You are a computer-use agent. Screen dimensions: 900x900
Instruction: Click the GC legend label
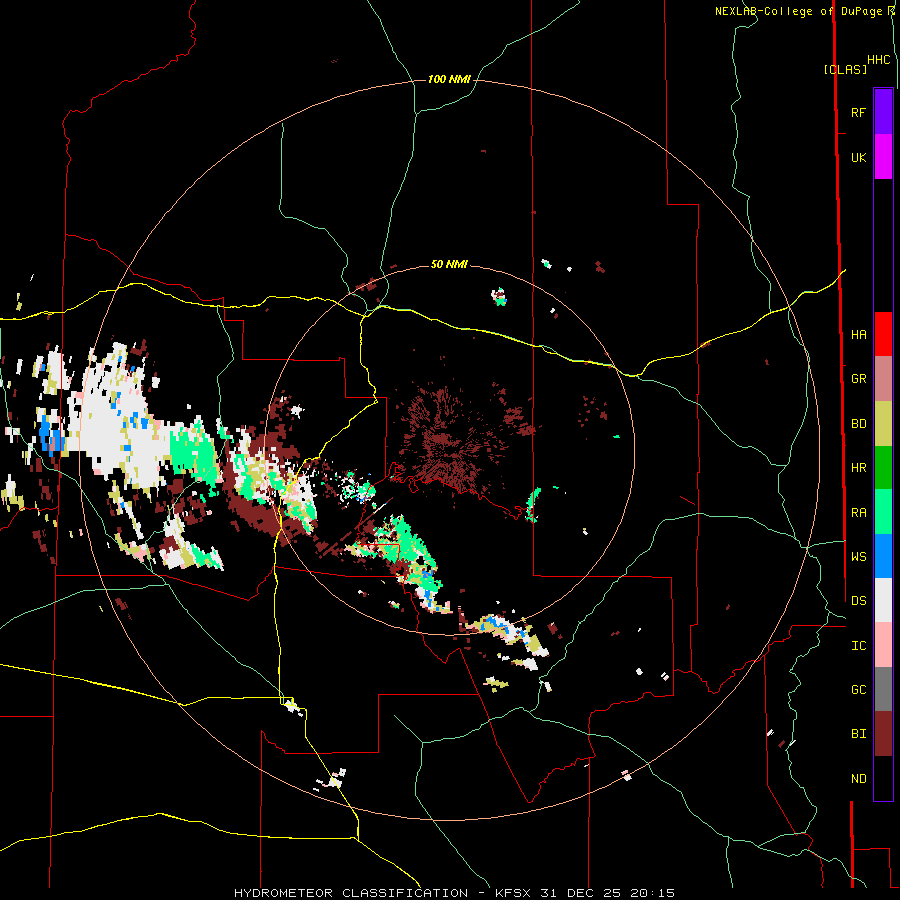tap(858, 690)
